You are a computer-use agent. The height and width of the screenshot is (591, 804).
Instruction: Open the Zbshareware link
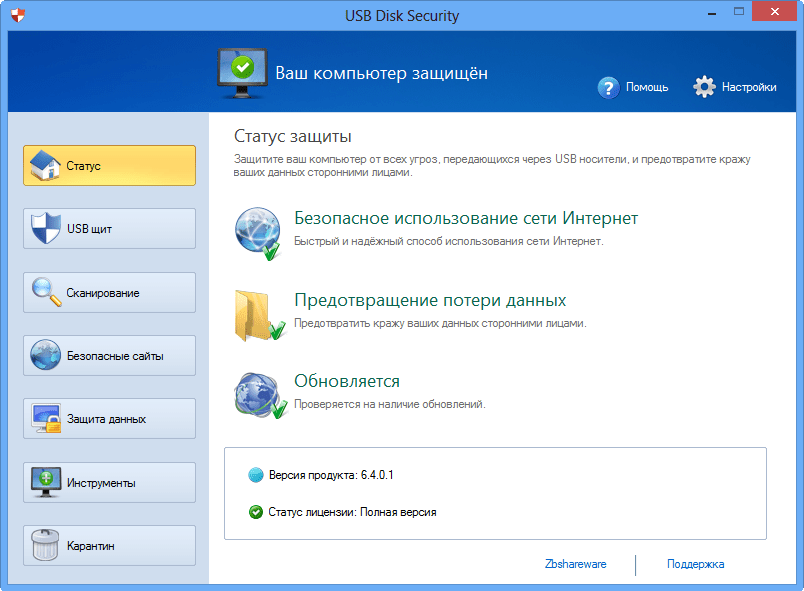coord(575,564)
